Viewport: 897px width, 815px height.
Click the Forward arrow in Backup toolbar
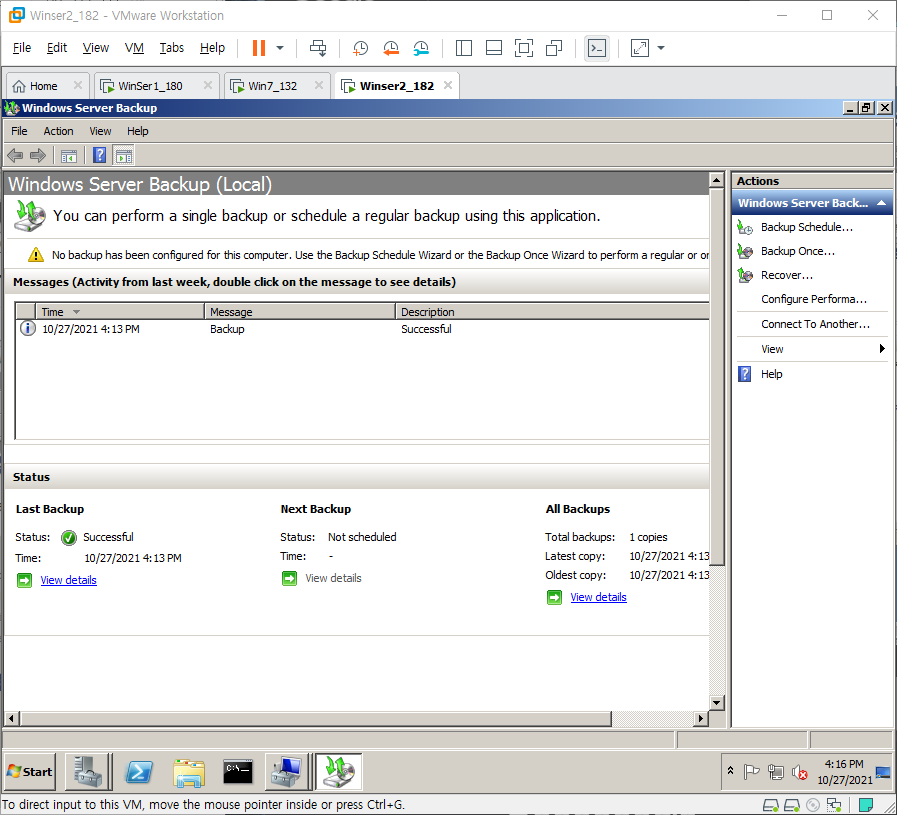point(38,155)
